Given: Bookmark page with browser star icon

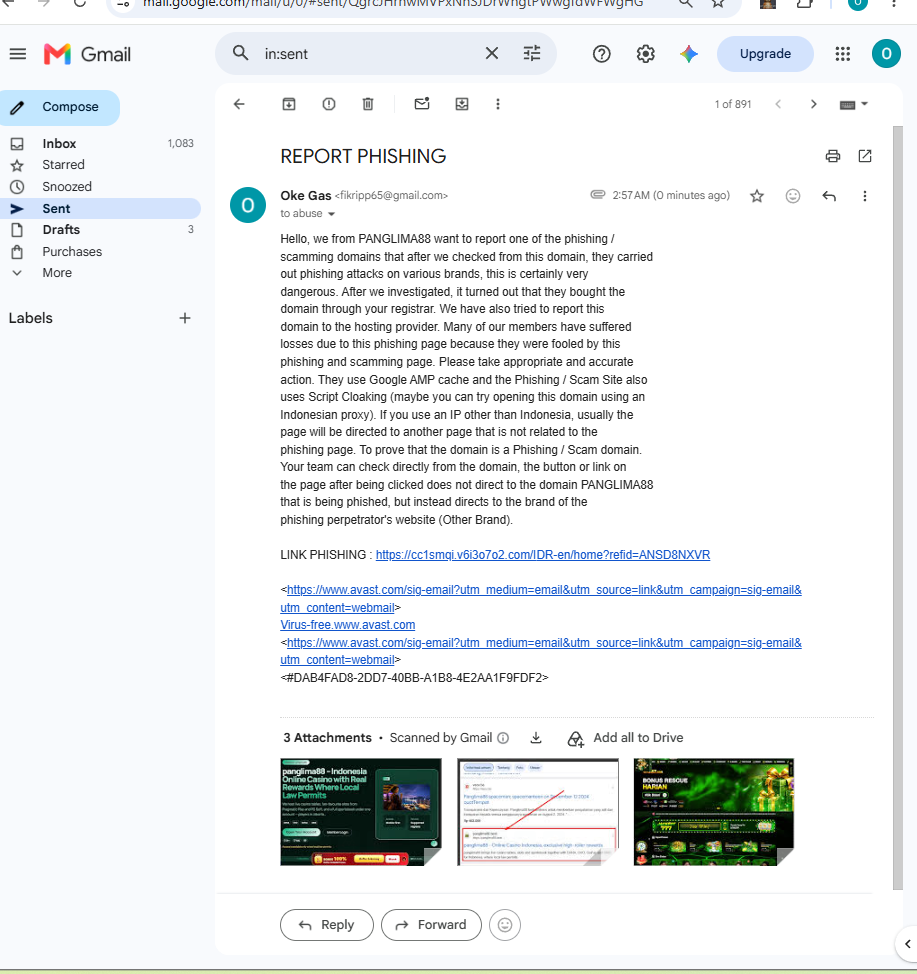Looking at the screenshot, I should click(718, 4).
